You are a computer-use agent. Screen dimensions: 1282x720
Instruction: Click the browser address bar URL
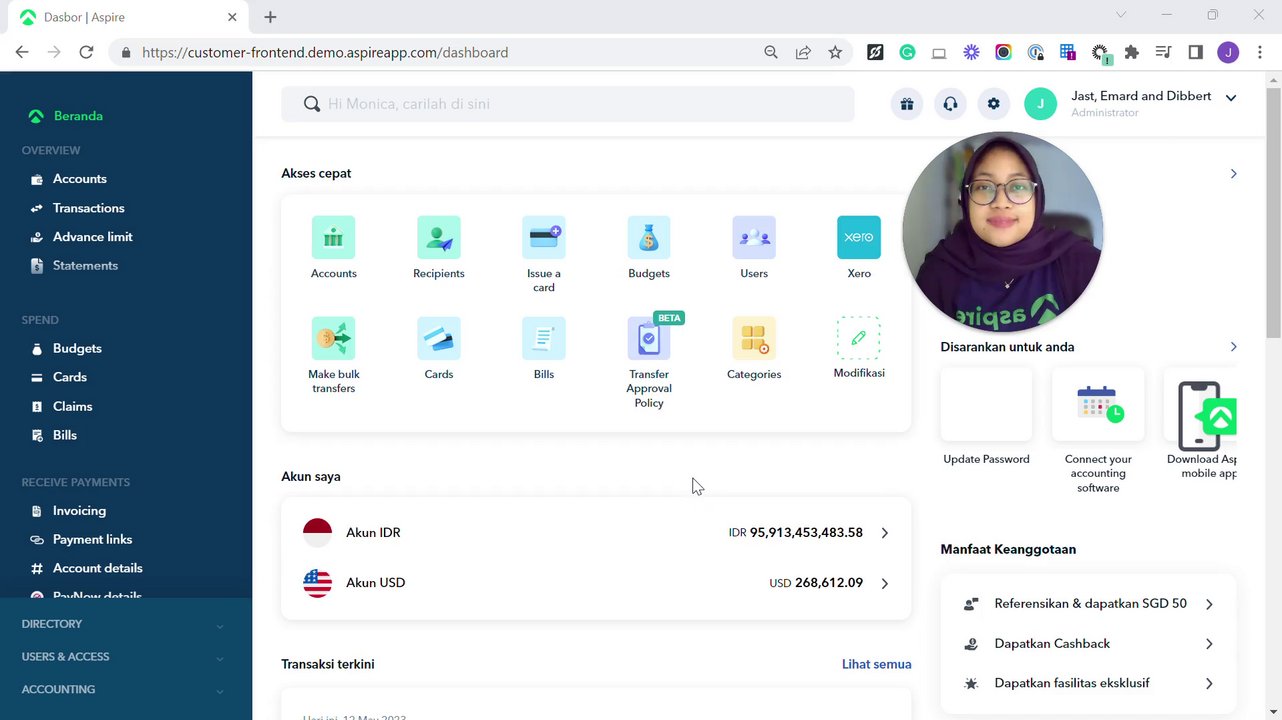pos(325,52)
